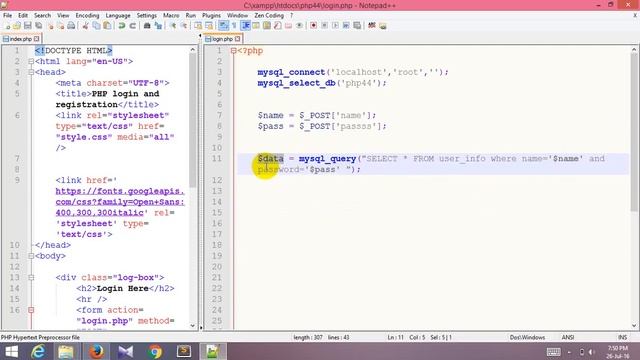The height and width of the screenshot is (360, 640).
Task: Toggle the indent guide display
Action: pos(246,26)
